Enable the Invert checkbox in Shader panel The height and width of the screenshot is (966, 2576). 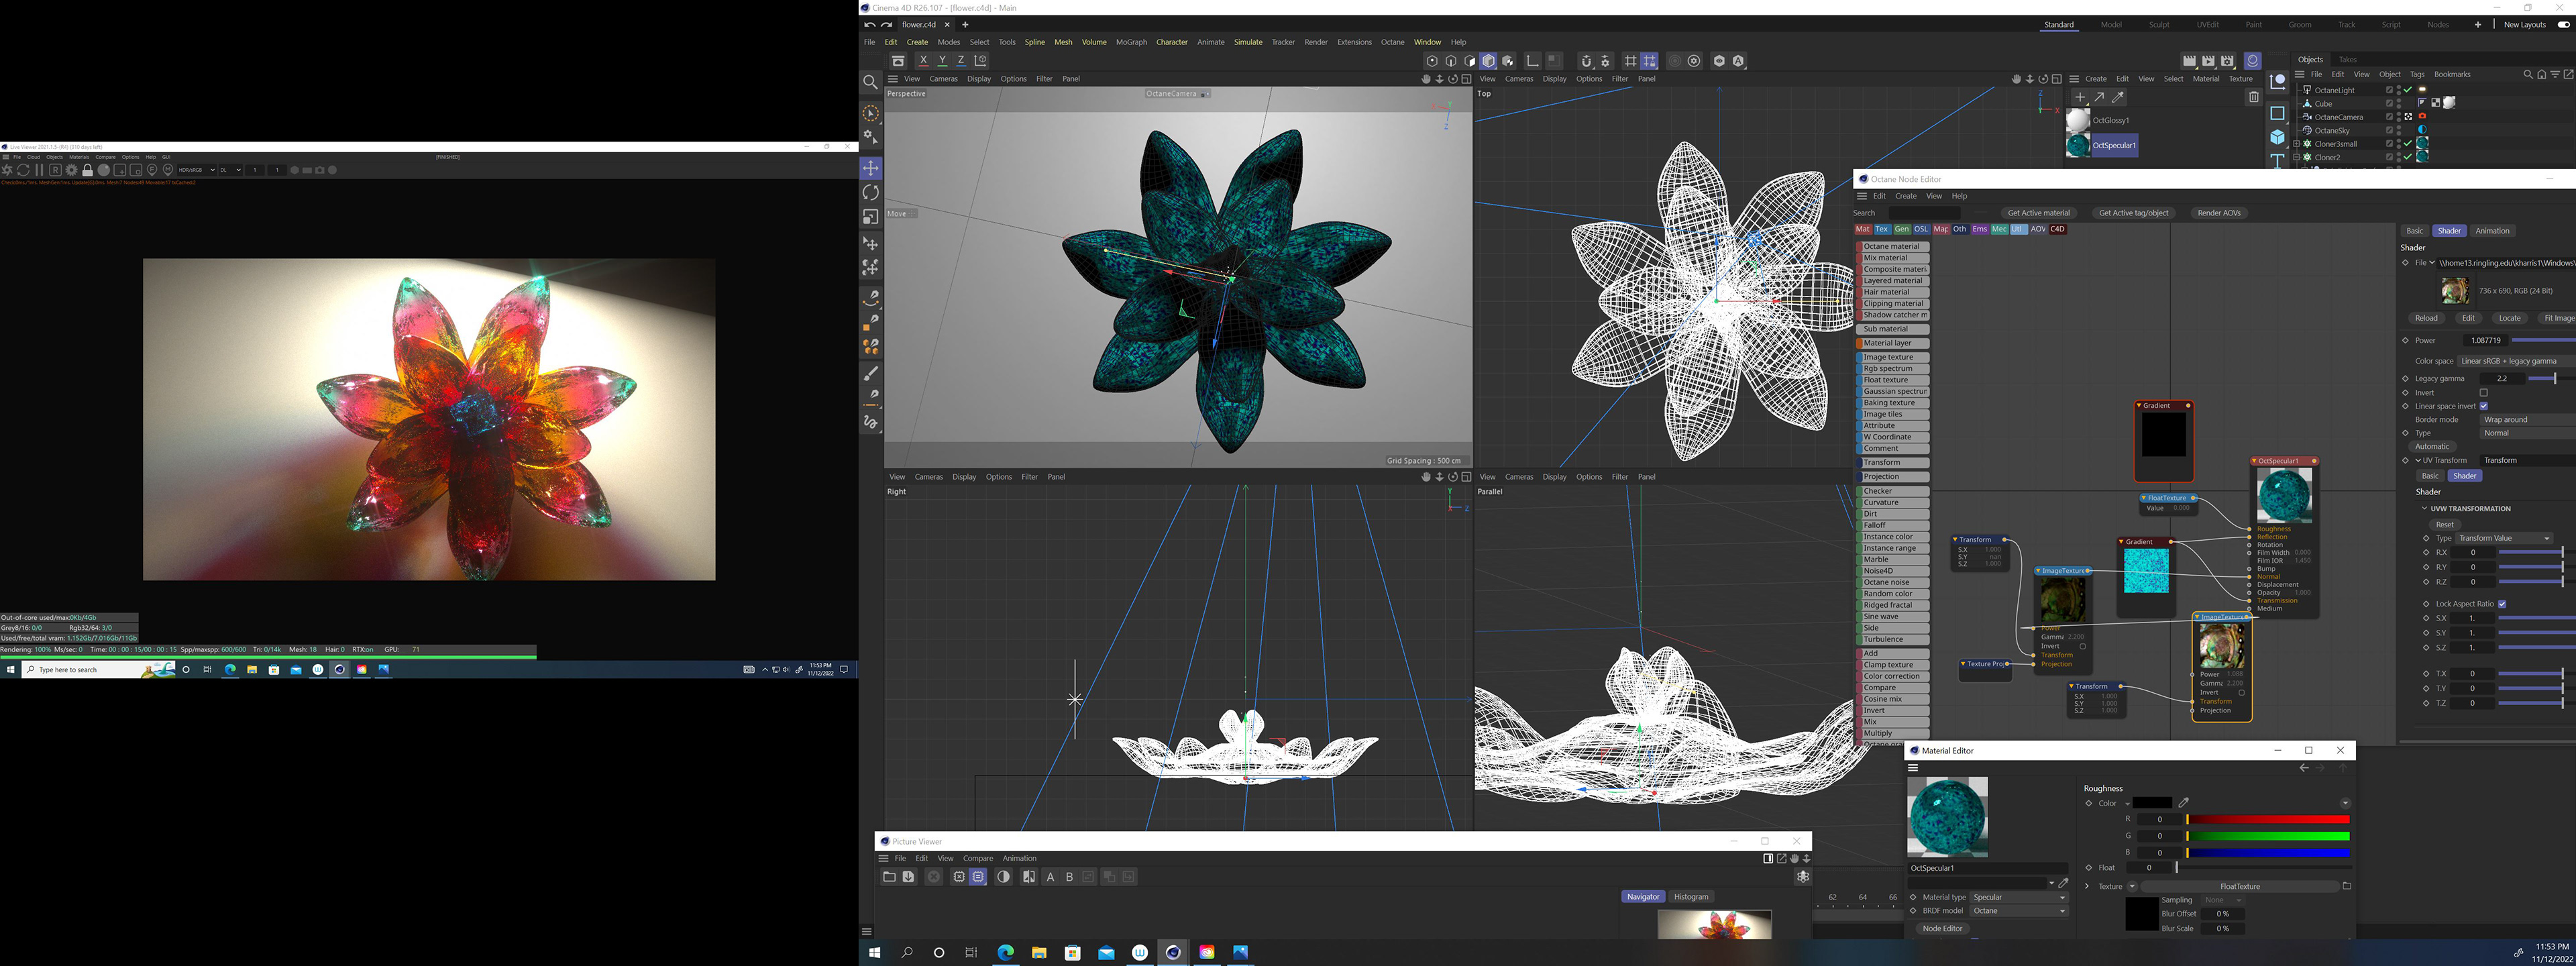point(2484,393)
